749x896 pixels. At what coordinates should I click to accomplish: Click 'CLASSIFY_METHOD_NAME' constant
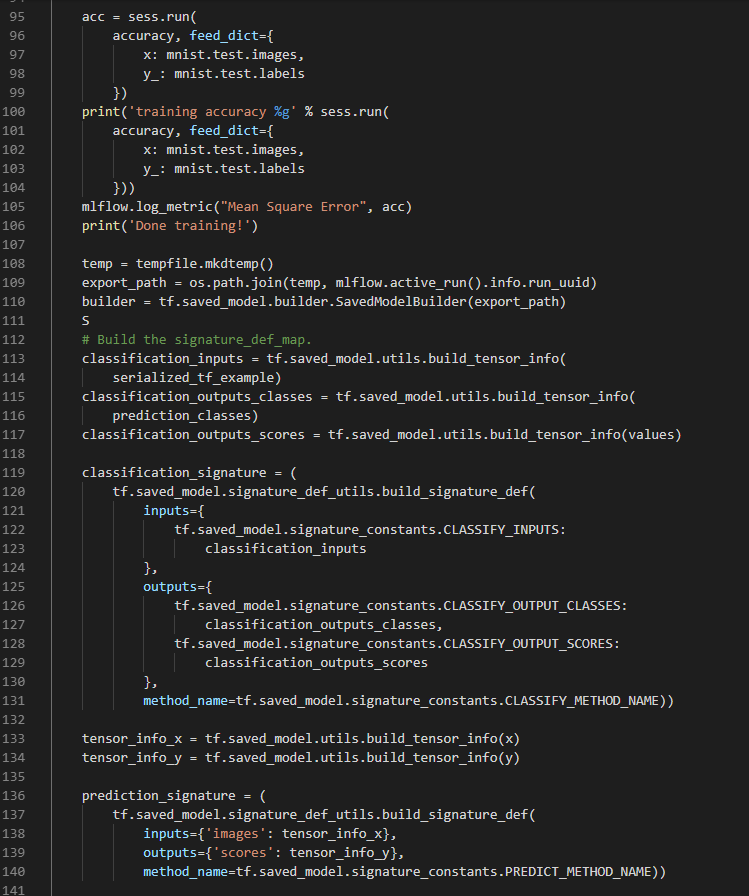[582, 701]
